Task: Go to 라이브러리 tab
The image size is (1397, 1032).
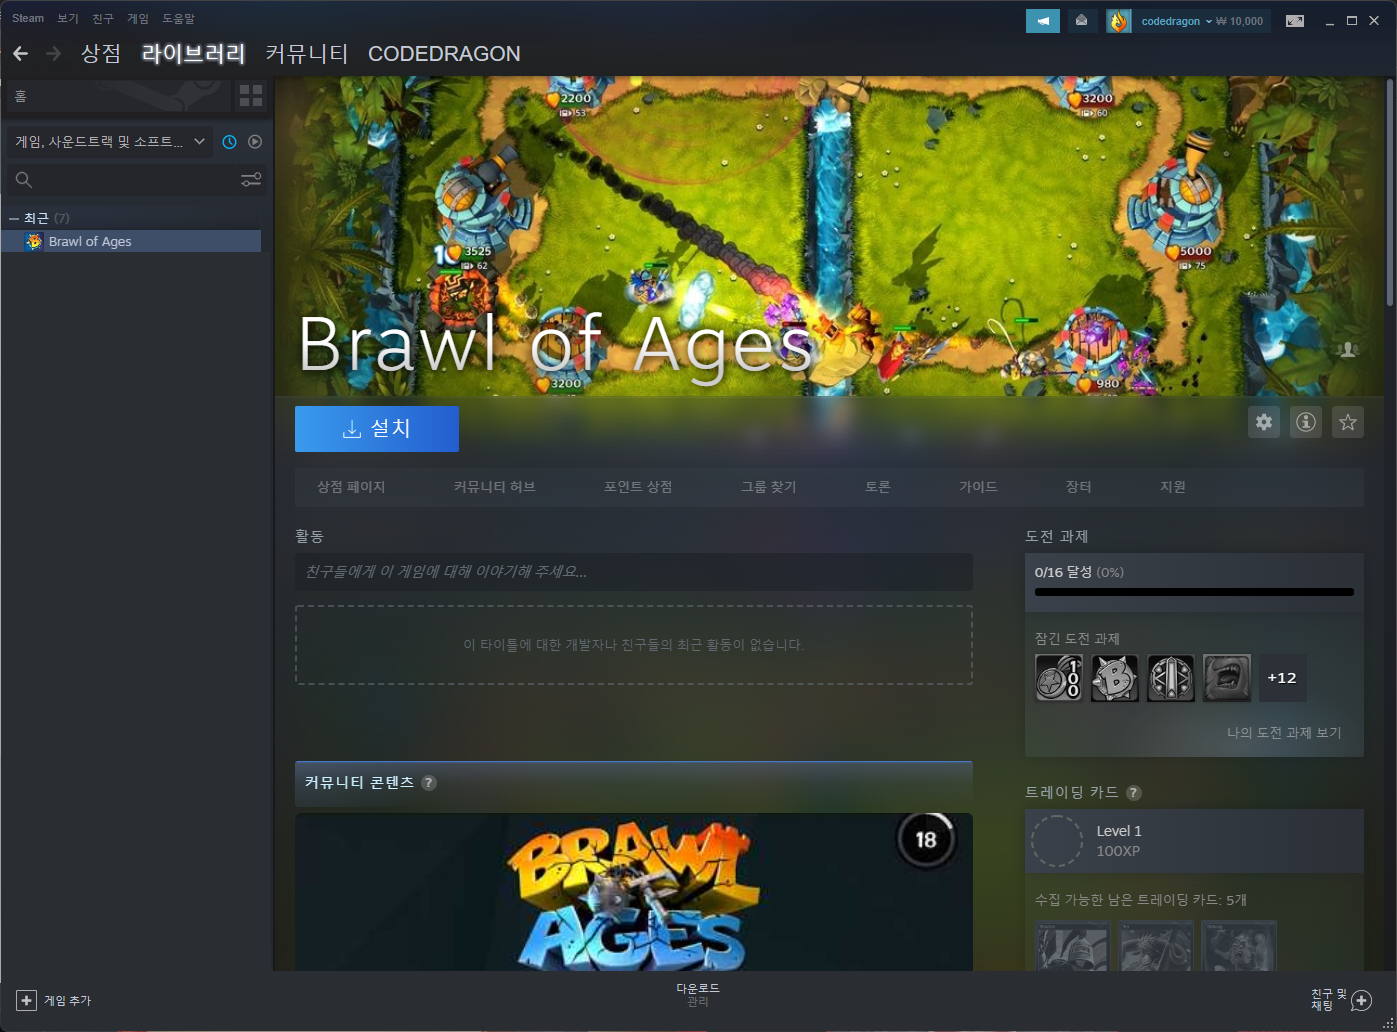Action: pyautogui.click(x=194, y=54)
